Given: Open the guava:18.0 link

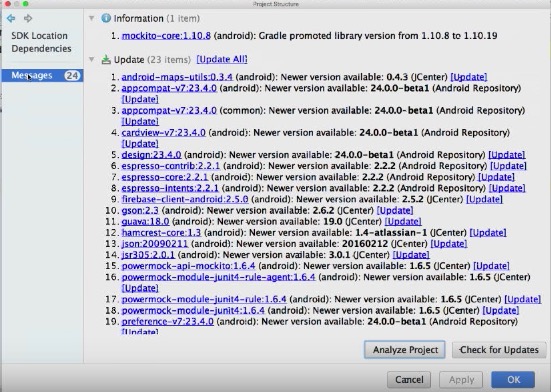Looking at the screenshot, I should [x=145, y=222].
